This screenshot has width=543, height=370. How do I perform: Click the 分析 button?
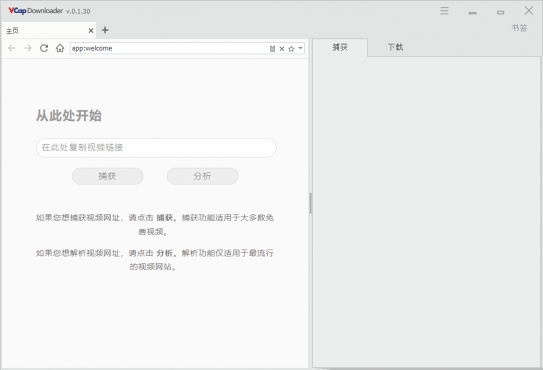pos(203,176)
